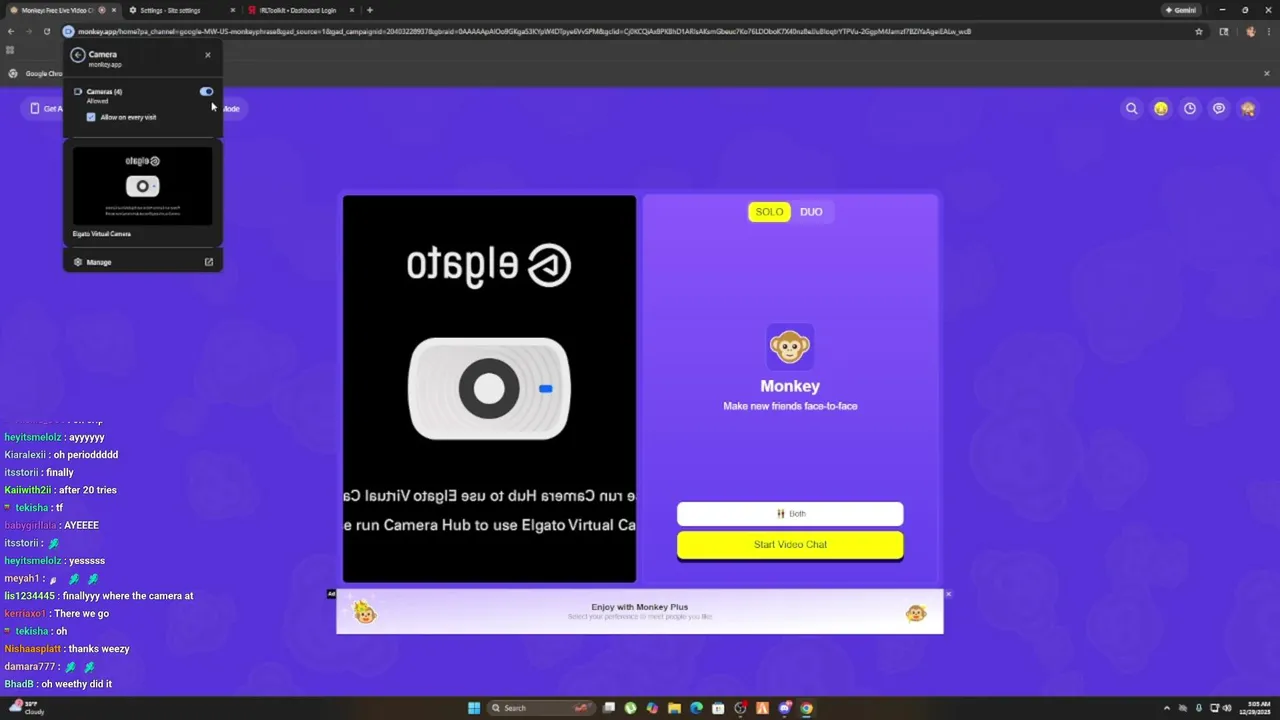Switch to IRLToolkit Dashboard Login tab

[300, 10]
